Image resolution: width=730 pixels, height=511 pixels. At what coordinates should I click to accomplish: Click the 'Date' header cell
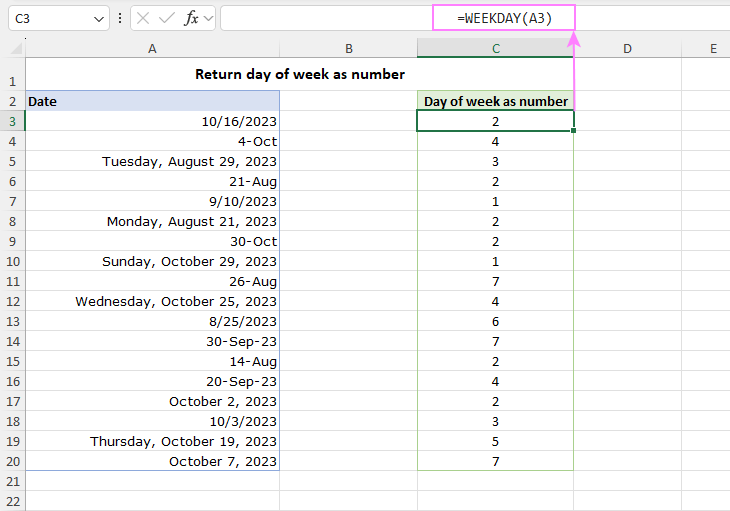pyautogui.click(x=153, y=101)
